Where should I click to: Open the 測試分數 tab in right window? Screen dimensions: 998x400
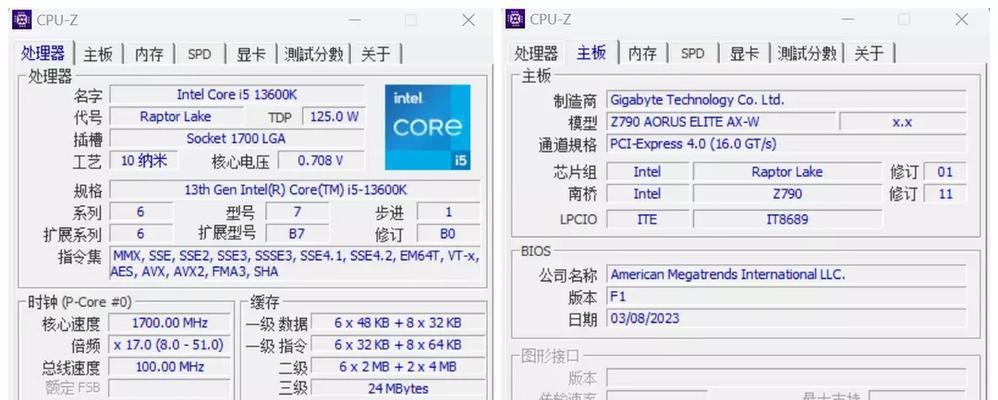(806, 54)
